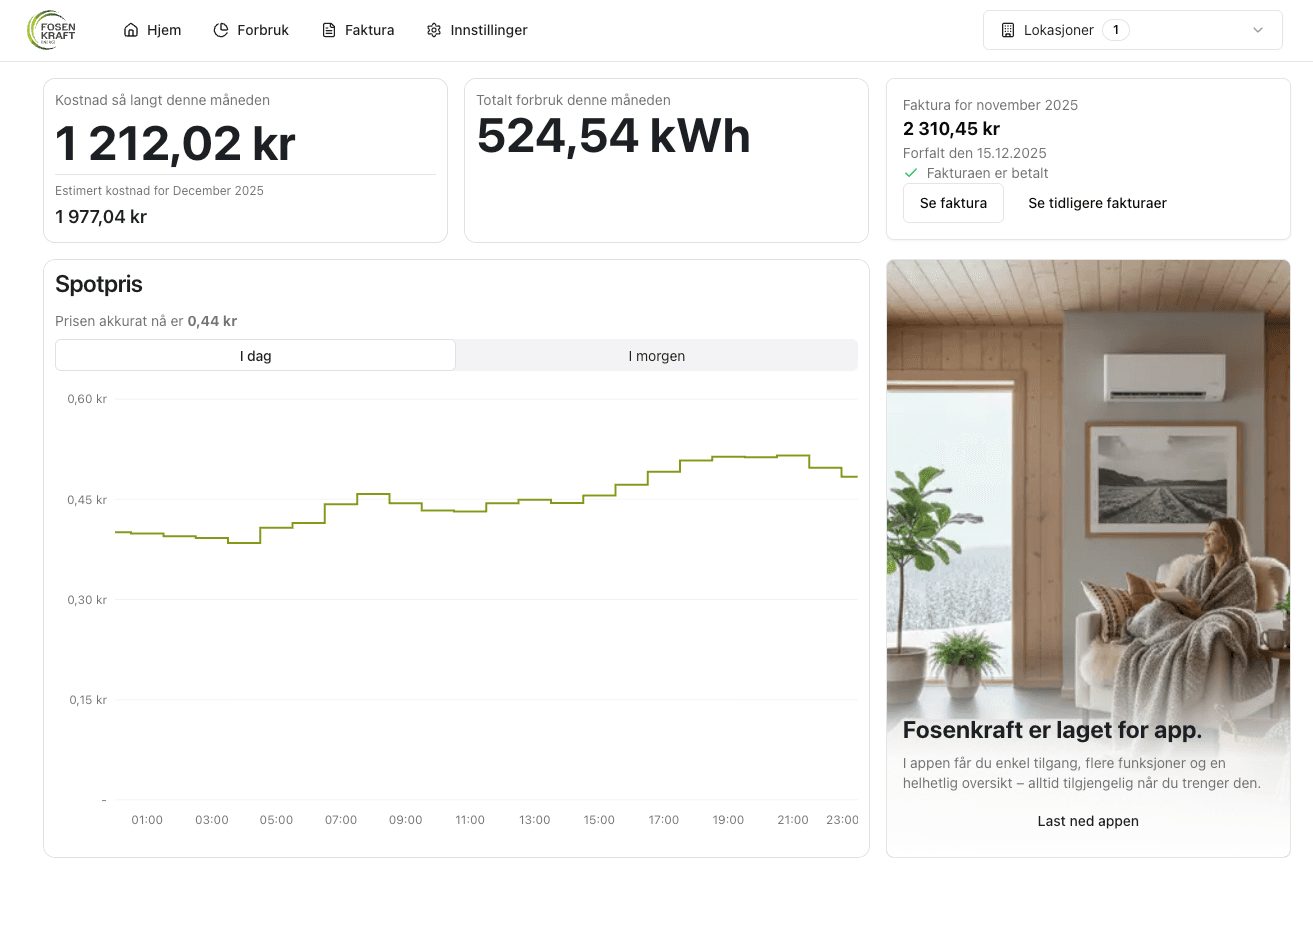Click the Last ned appen link
Image resolution: width=1313 pixels, height=929 pixels.
pyautogui.click(x=1088, y=821)
